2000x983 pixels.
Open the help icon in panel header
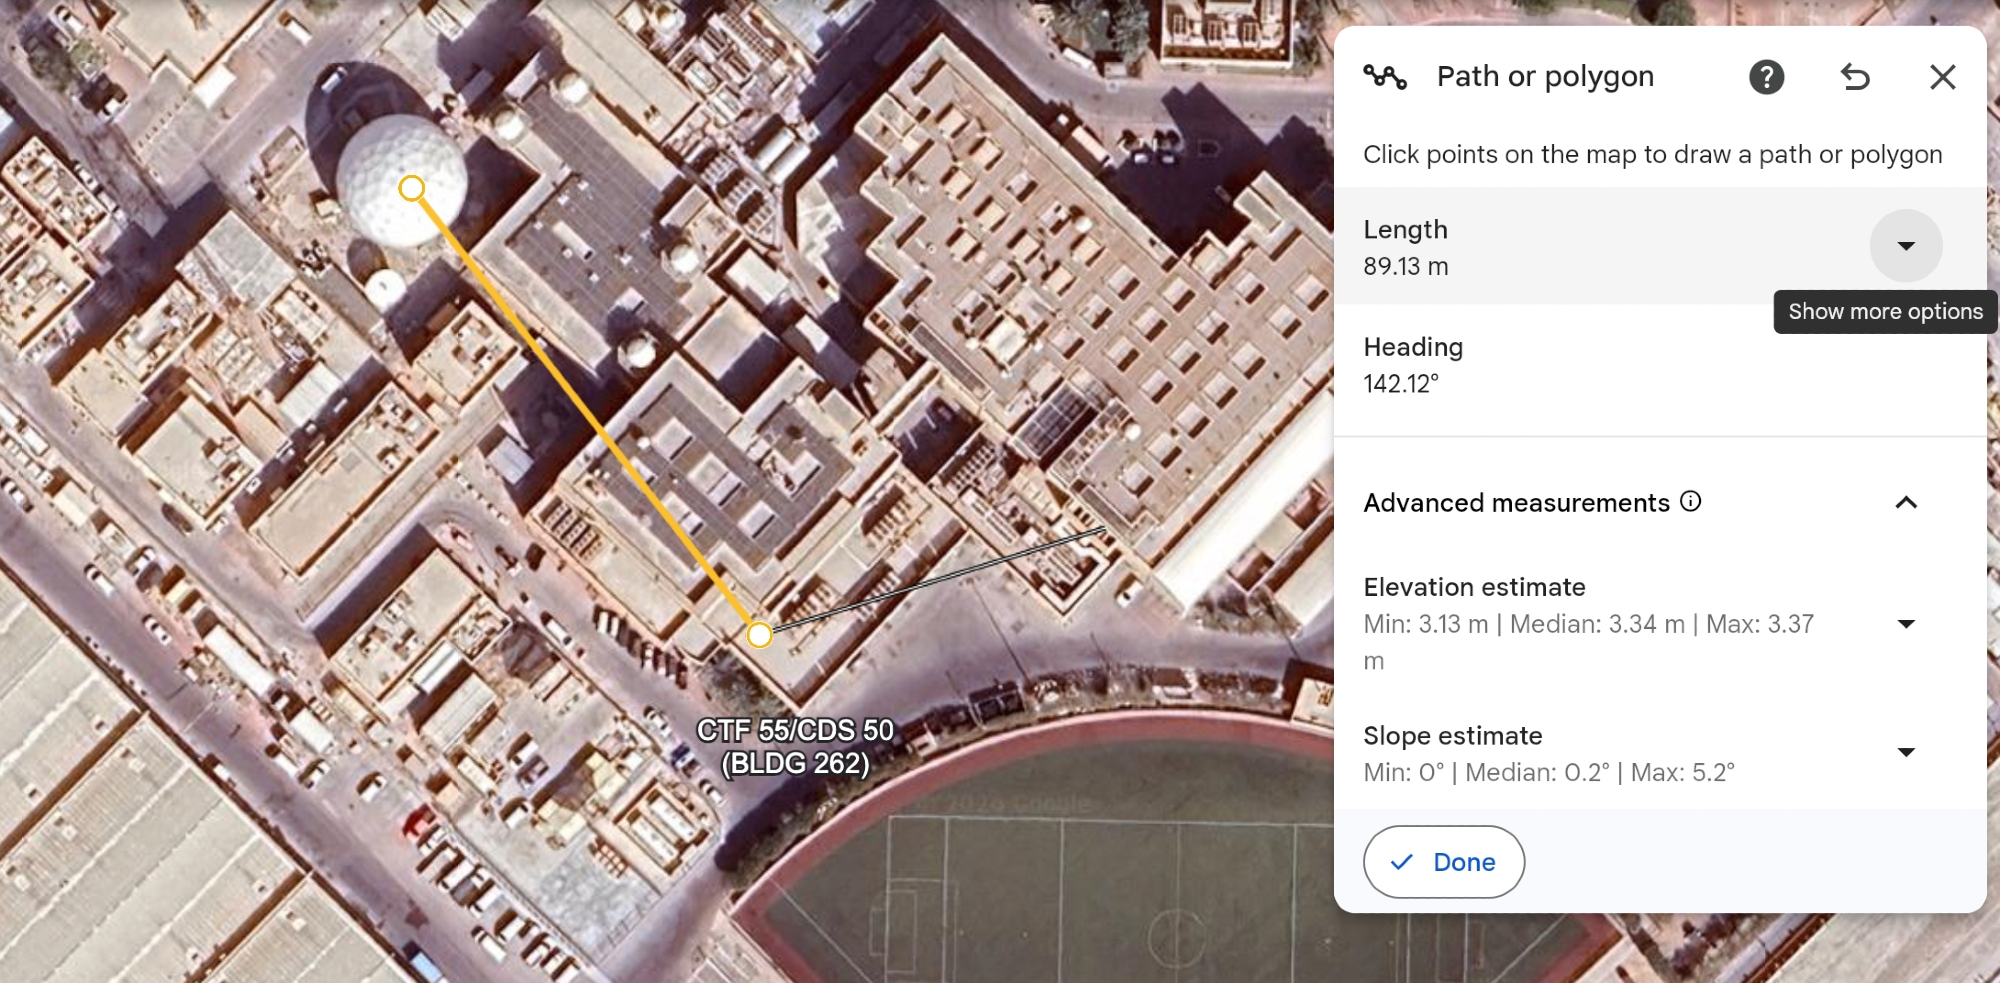pyautogui.click(x=1766, y=77)
